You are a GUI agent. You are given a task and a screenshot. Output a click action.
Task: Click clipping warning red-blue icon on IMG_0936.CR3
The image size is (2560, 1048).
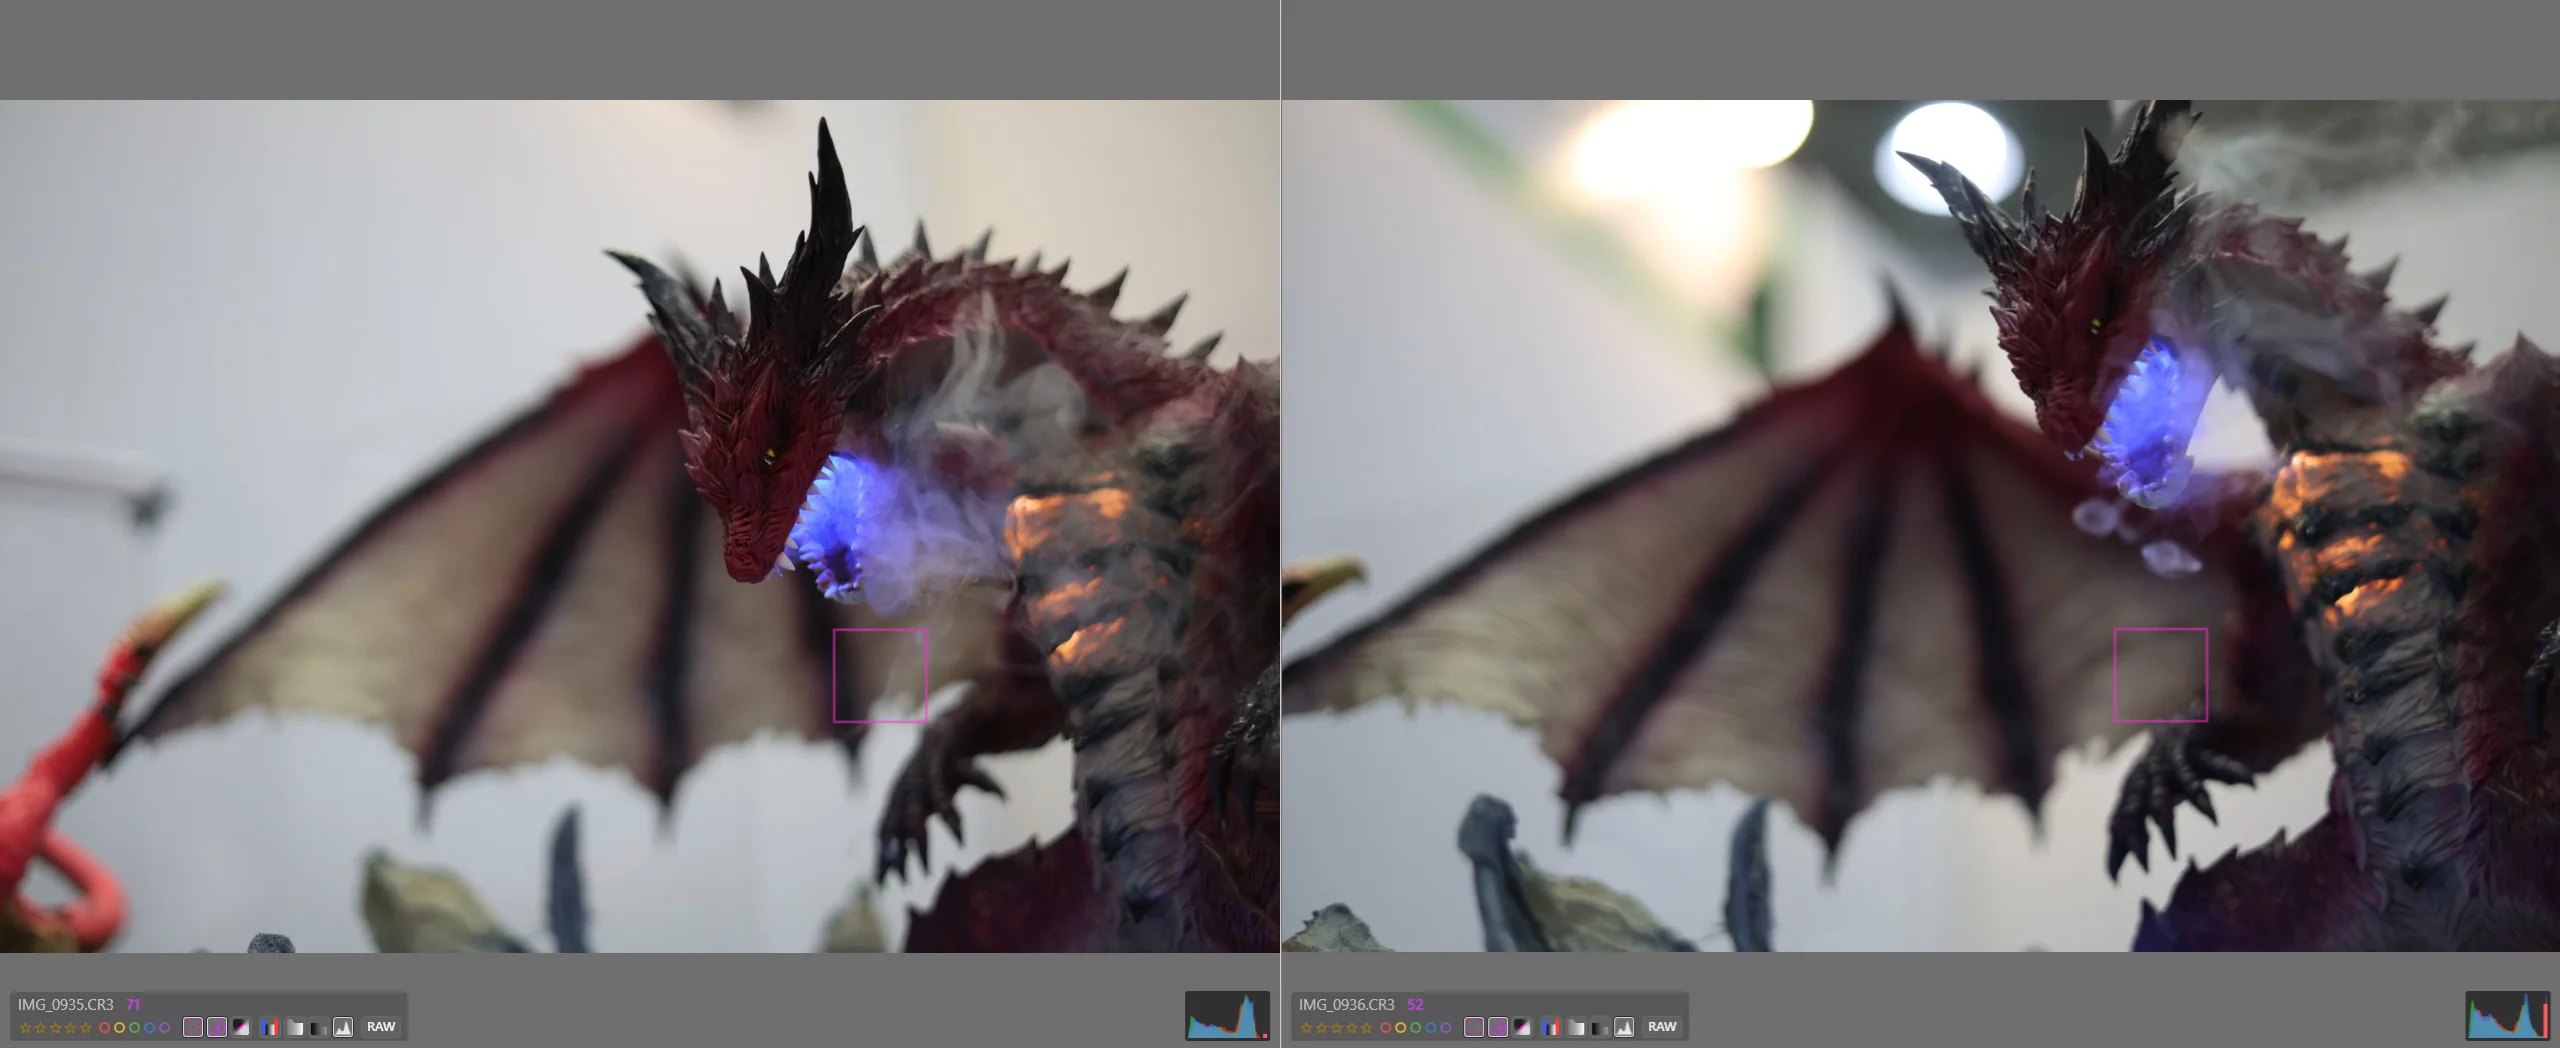[1551, 1027]
